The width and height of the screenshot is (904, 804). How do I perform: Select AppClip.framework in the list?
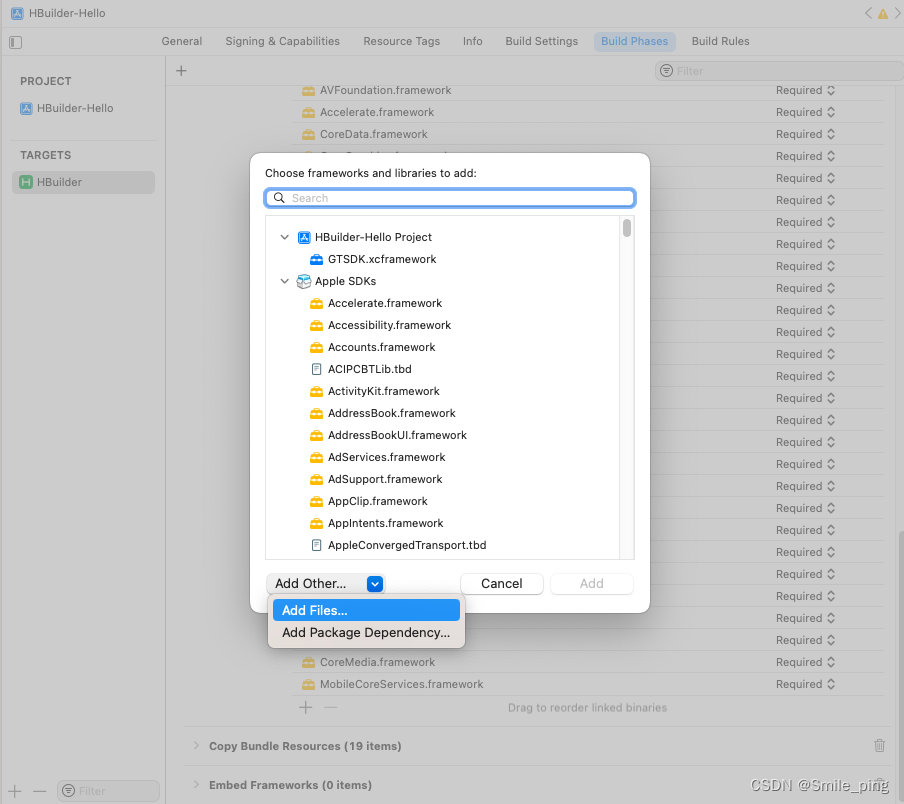pyautogui.click(x=378, y=501)
